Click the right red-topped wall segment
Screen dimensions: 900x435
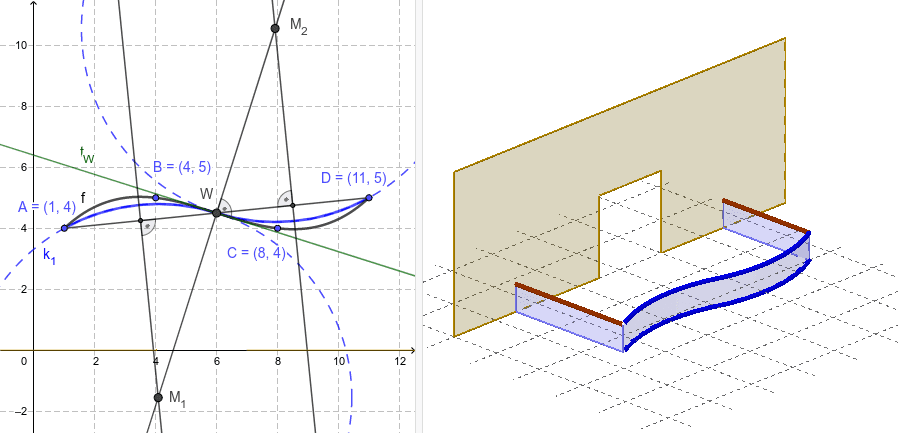click(766, 228)
